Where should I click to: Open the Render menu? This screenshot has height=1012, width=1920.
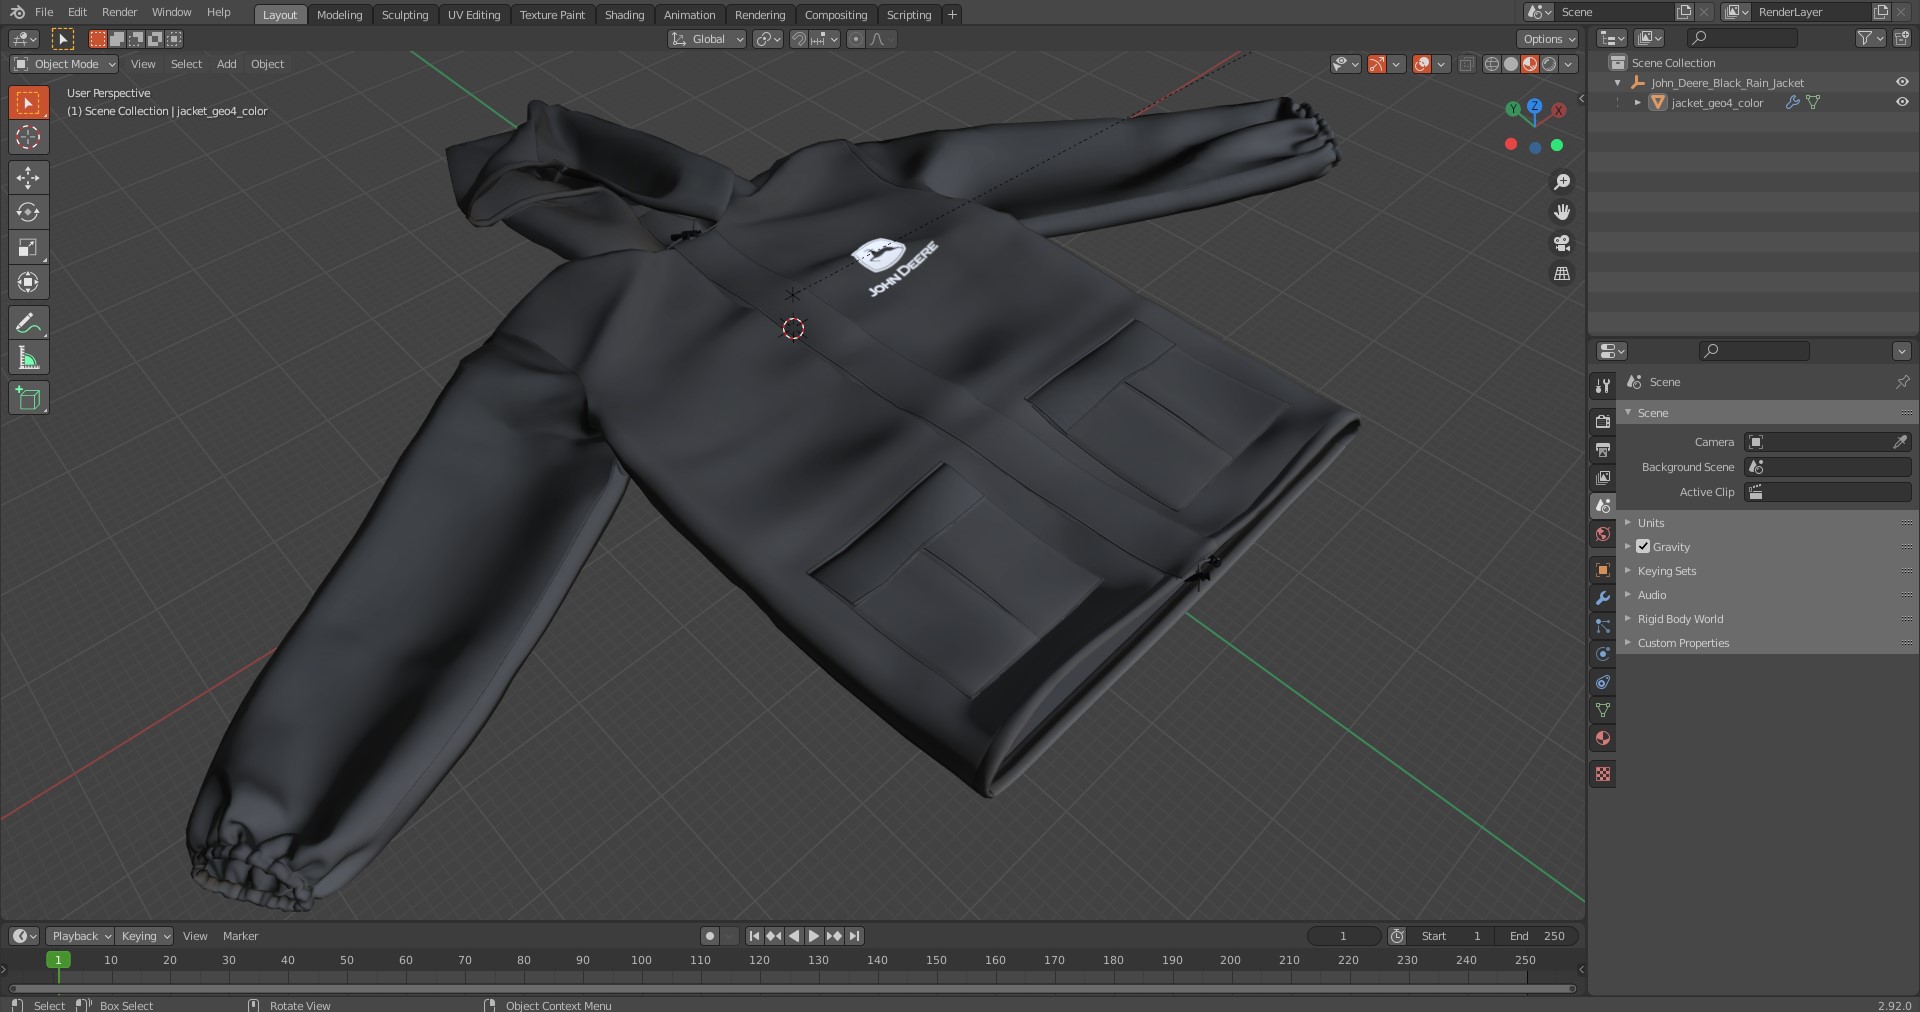point(119,12)
